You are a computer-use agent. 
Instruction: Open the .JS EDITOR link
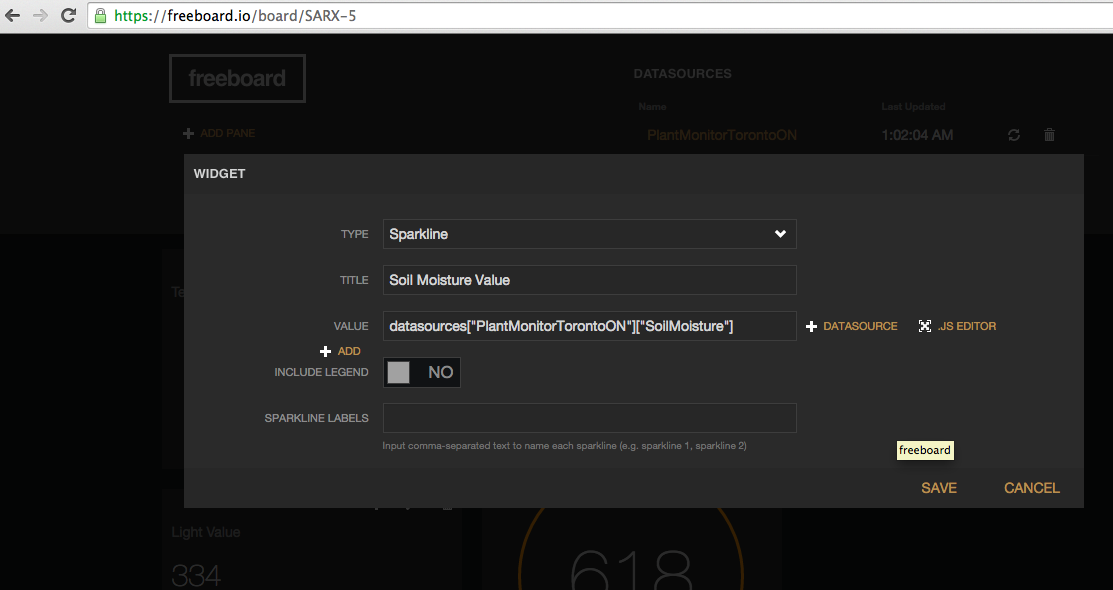click(967, 326)
